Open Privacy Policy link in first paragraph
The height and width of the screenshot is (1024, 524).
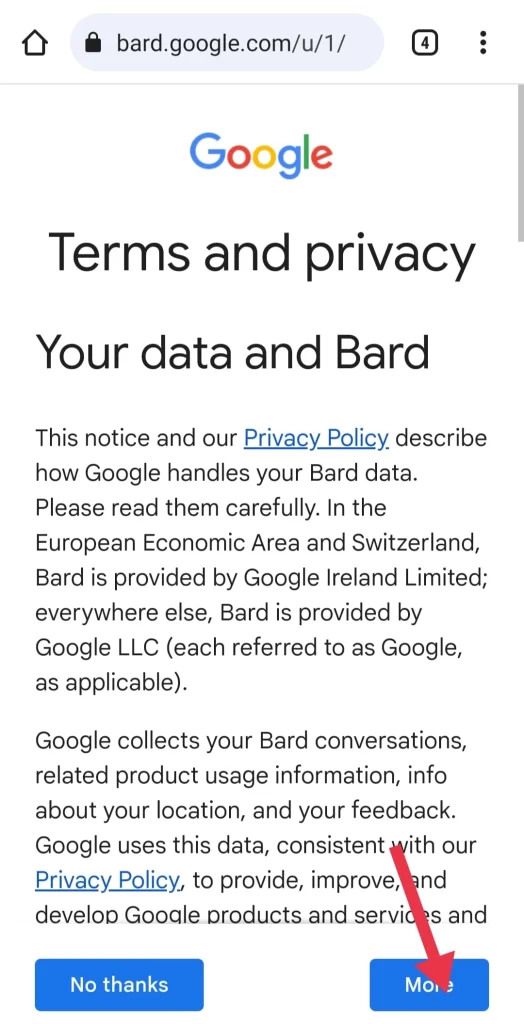coord(316,438)
